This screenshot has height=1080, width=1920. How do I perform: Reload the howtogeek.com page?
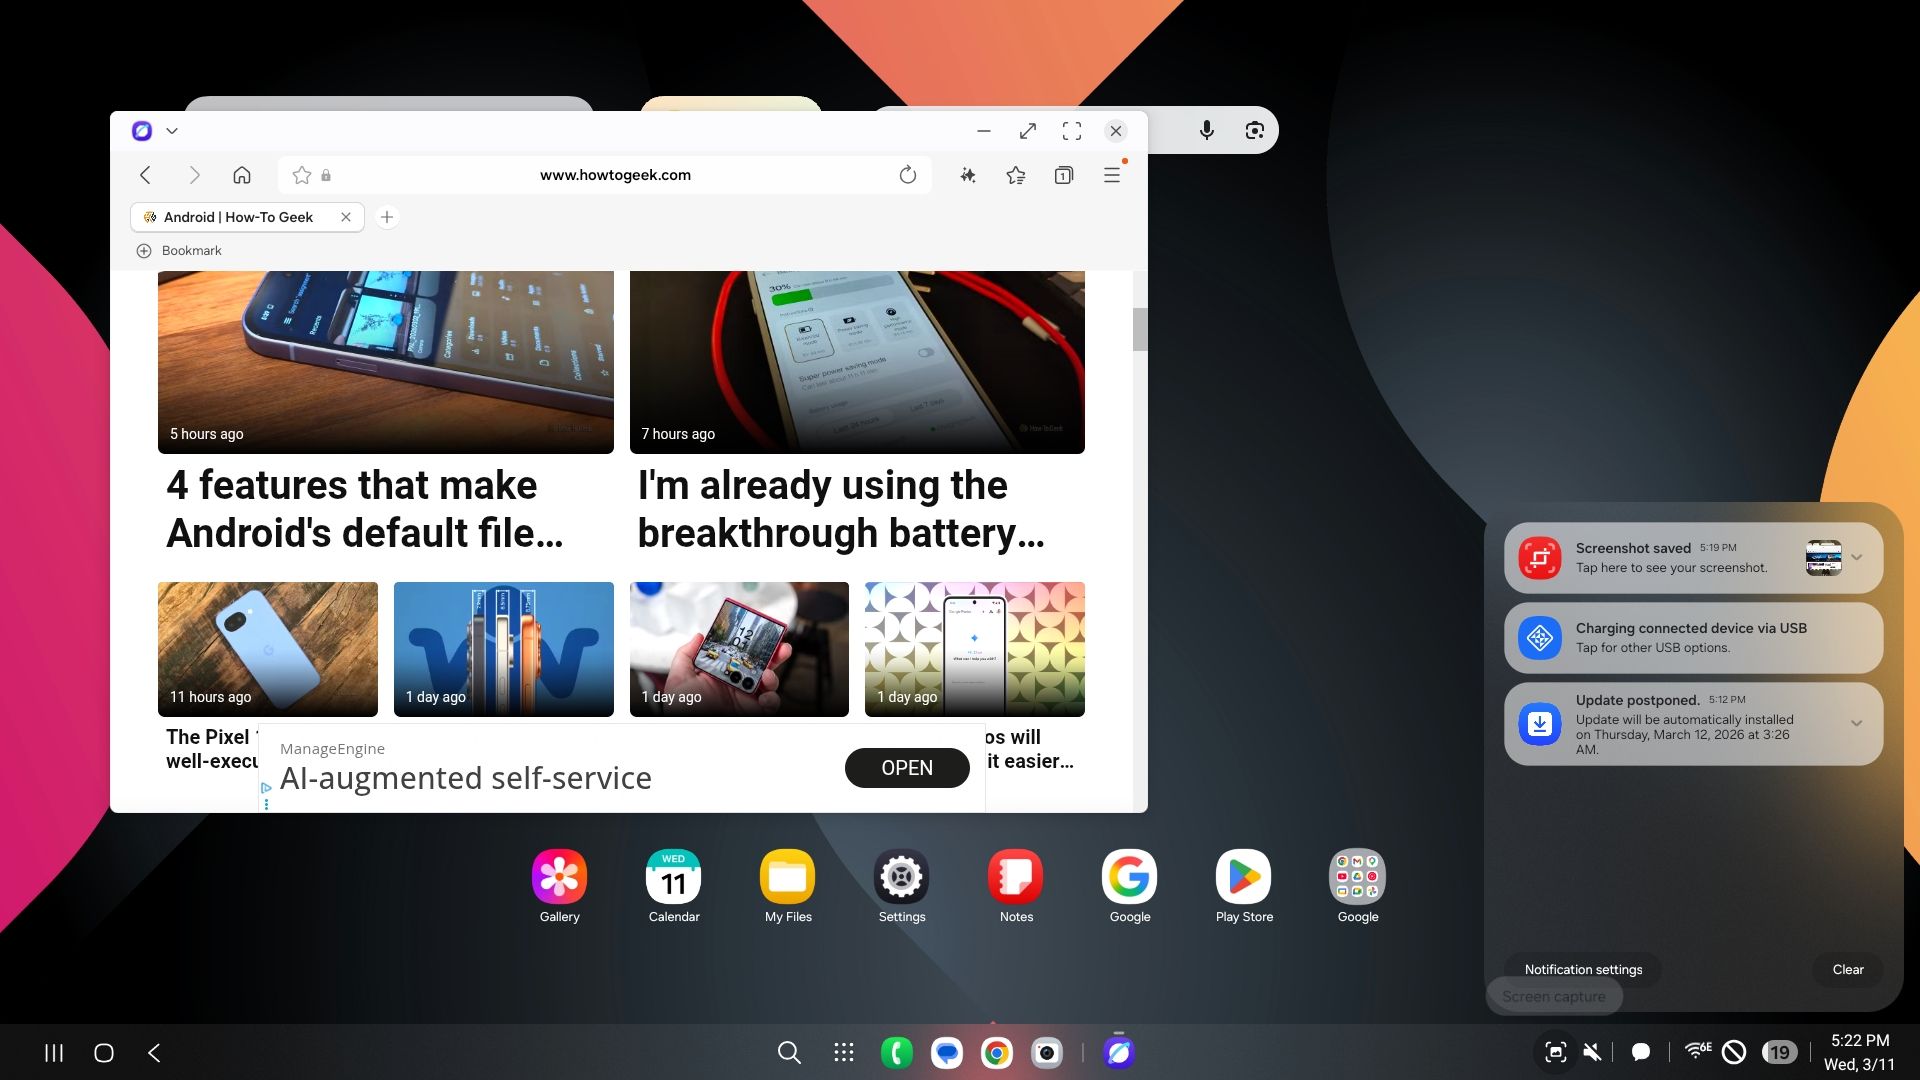[x=907, y=175]
